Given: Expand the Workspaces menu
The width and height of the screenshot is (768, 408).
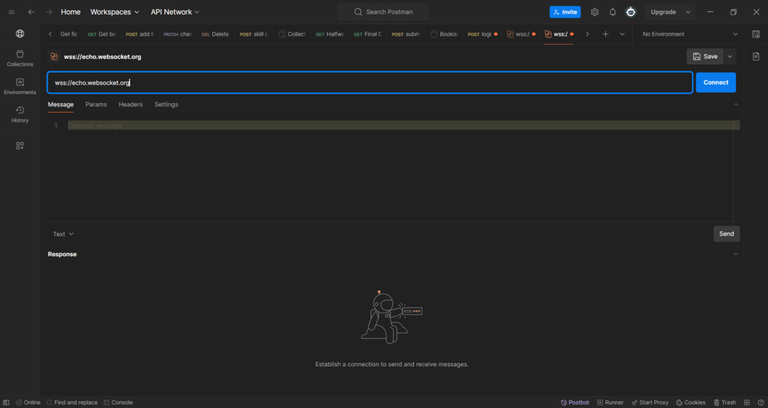Looking at the screenshot, I should [114, 12].
